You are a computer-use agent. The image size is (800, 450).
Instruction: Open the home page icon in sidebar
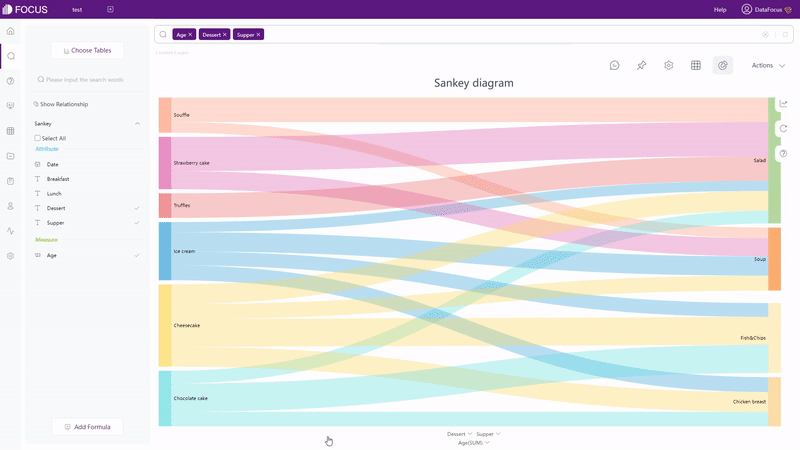click(x=10, y=31)
